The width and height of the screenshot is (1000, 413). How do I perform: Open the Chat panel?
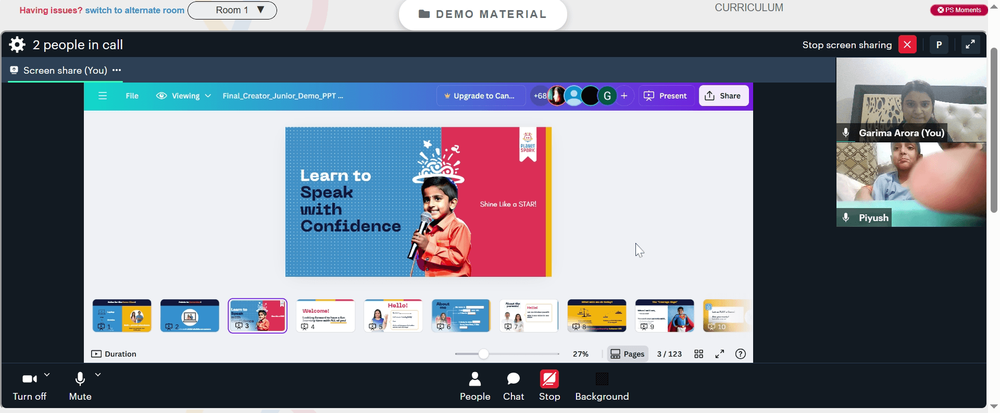click(513, 387)
